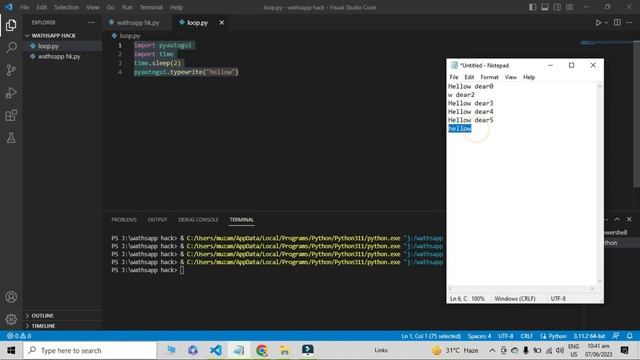640x360 pixels.
Task: Open Source Control view
Action: tap(11, 70)
